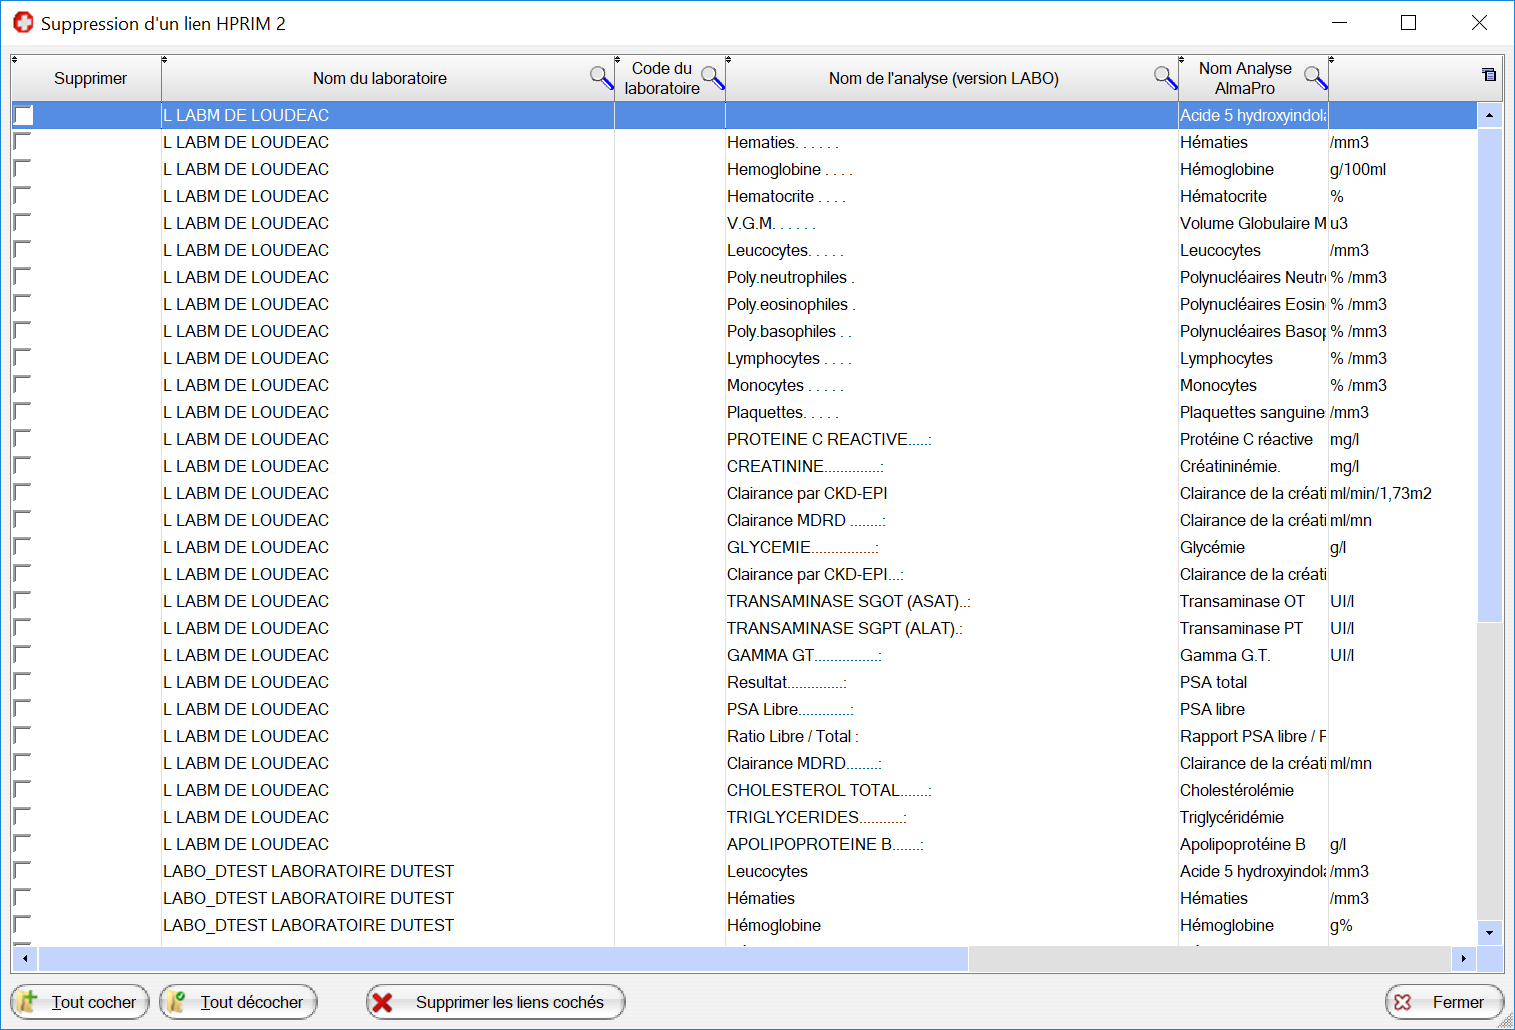The height and width of the screenshot is (1030, 1515).
Task: Check the box for the Hematies row
Action: [23, 142]
